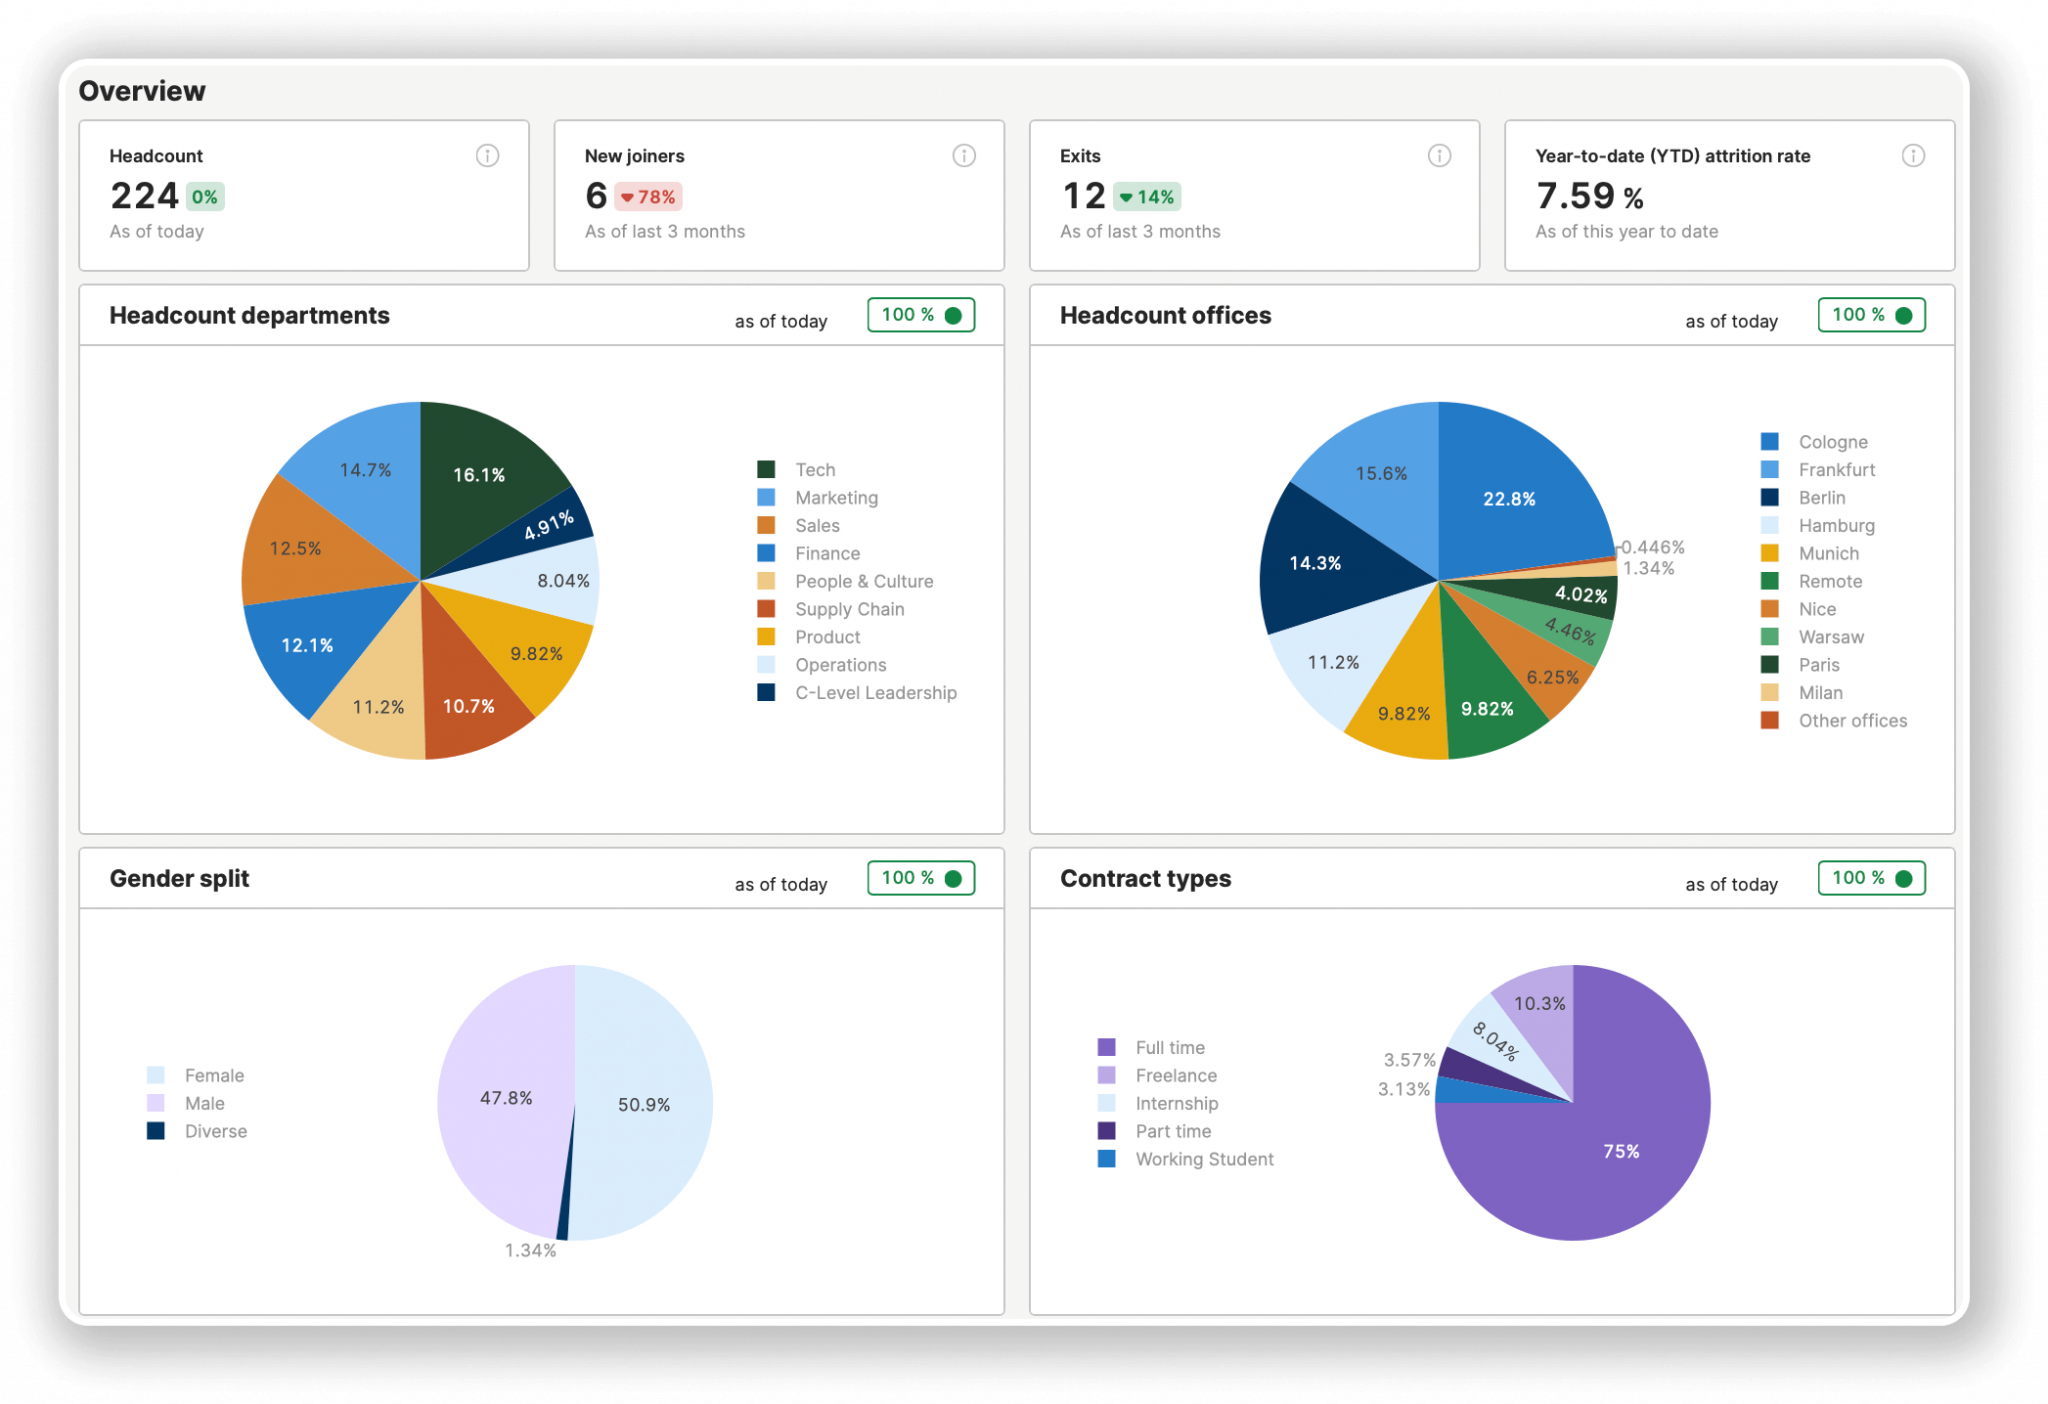Viewport: 2048px width, 1404px height.
Task: Toggle Freelance contract legend entry
Action: pyautogui.click(x=1158, y=1075)
